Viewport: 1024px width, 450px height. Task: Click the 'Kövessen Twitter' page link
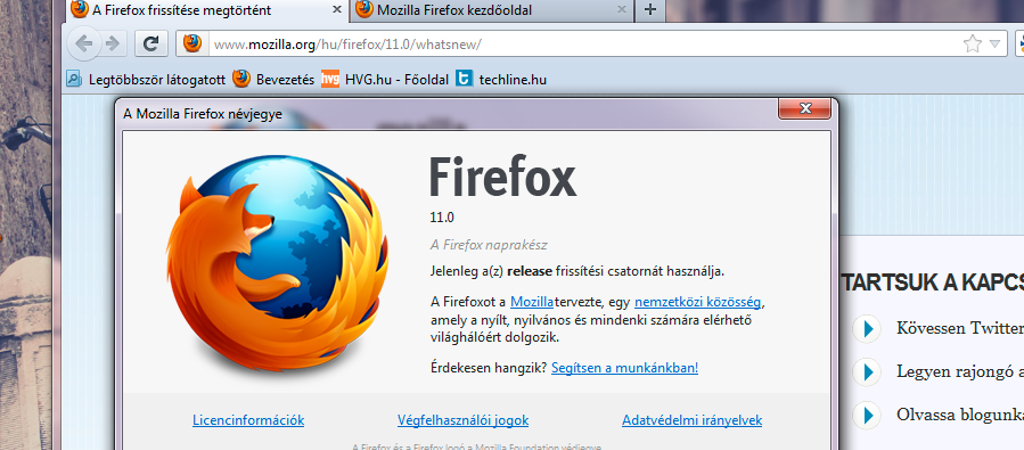coord(960,328)
